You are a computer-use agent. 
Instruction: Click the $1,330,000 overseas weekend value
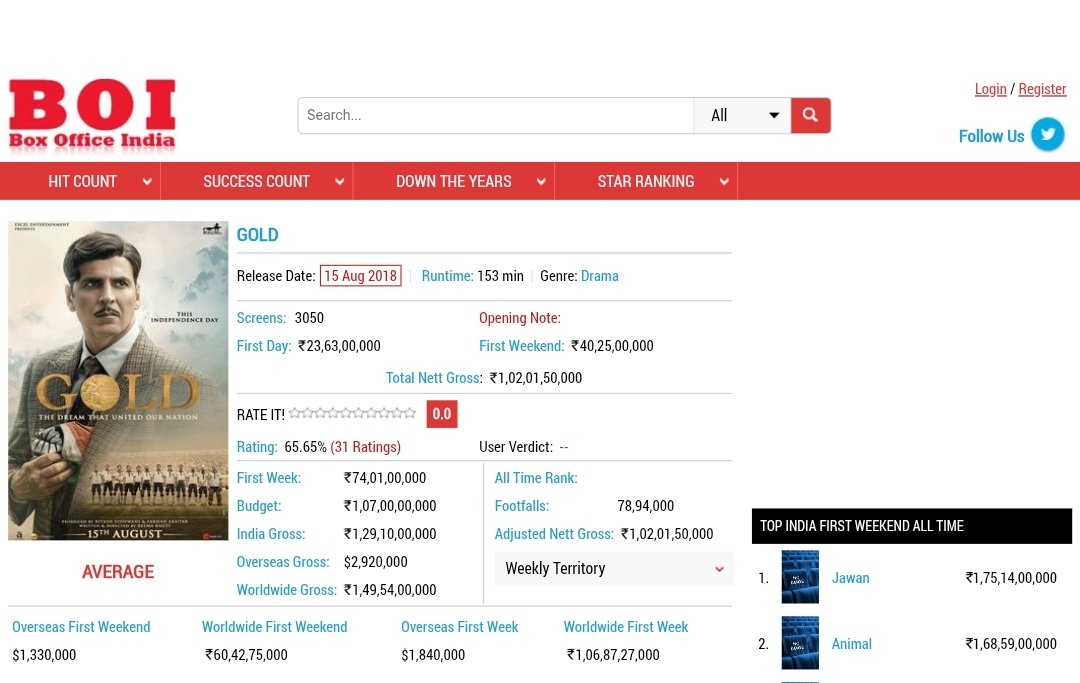point(44,655)
